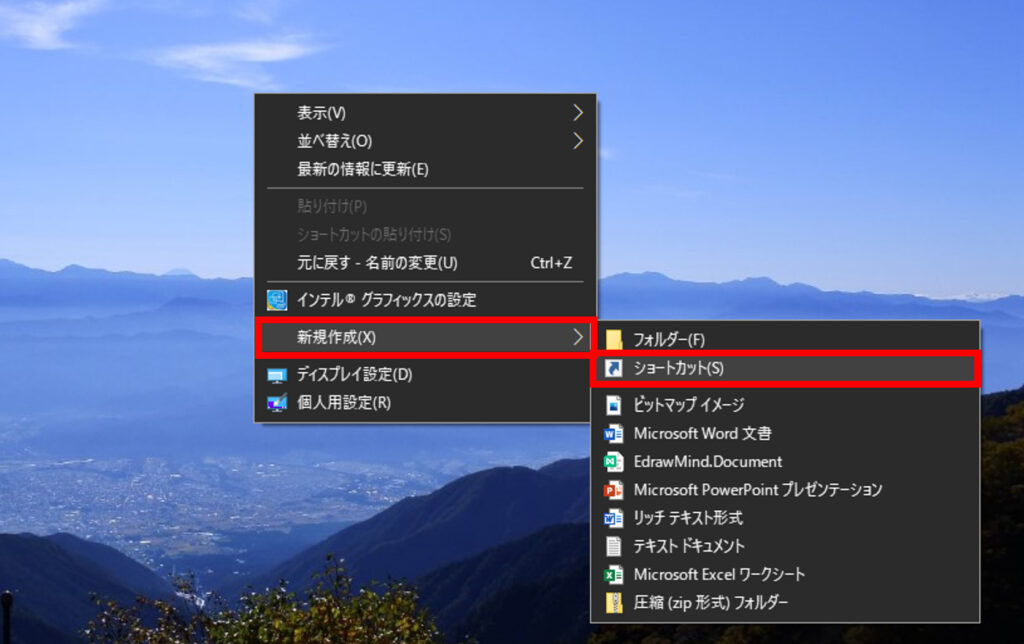This screenshot has width=1024, height=644.
Task: Create a 圧縮 (zip 形式) フォルダー
Action: pyautogui.click(x=785, y=603)
